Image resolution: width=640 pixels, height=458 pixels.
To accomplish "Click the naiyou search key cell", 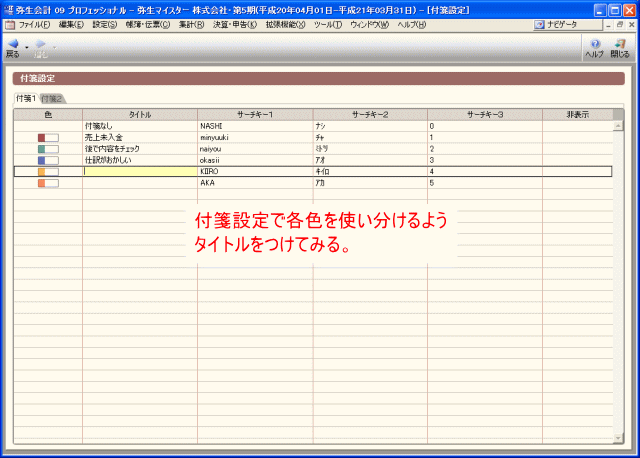I will tap(255, 149).
